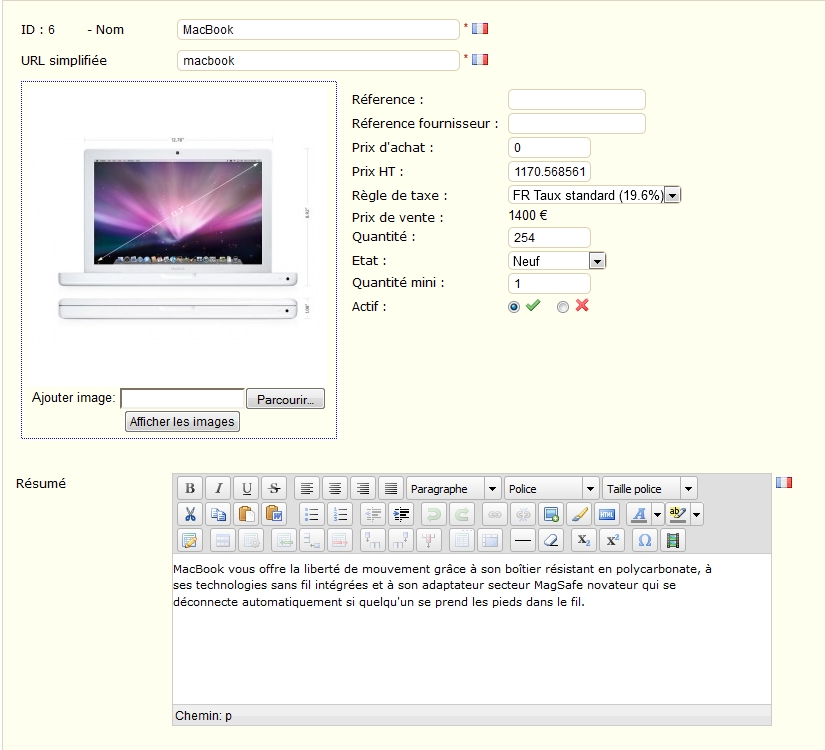825x750 pixels.
Task: Open the Paragraphe format dropdown
Action: click(454, 488)
